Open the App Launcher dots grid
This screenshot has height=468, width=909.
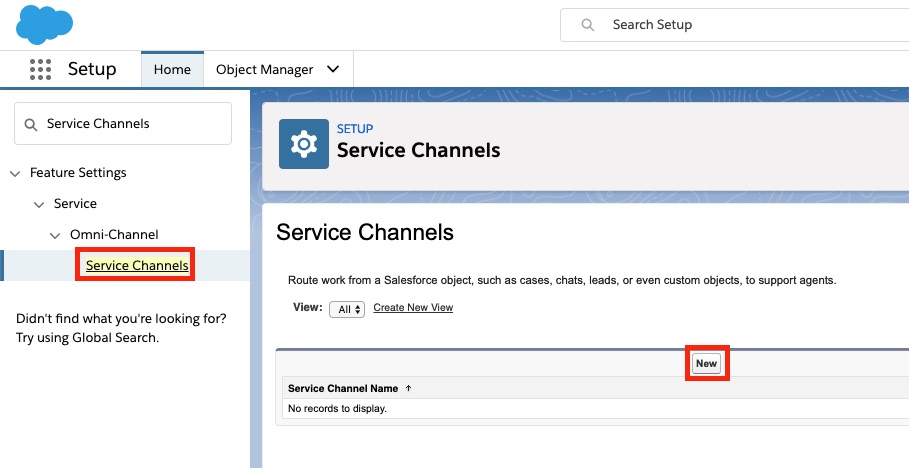click(41, 69)
